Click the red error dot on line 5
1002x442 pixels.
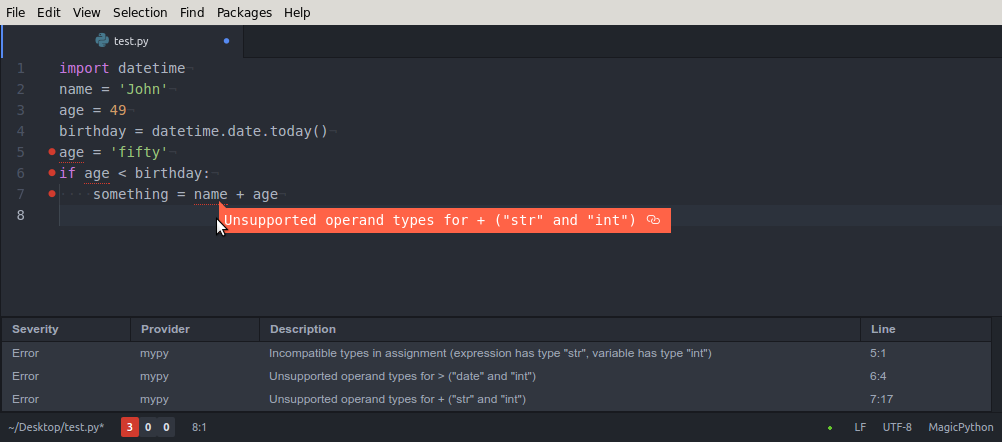tap(52, 152)
